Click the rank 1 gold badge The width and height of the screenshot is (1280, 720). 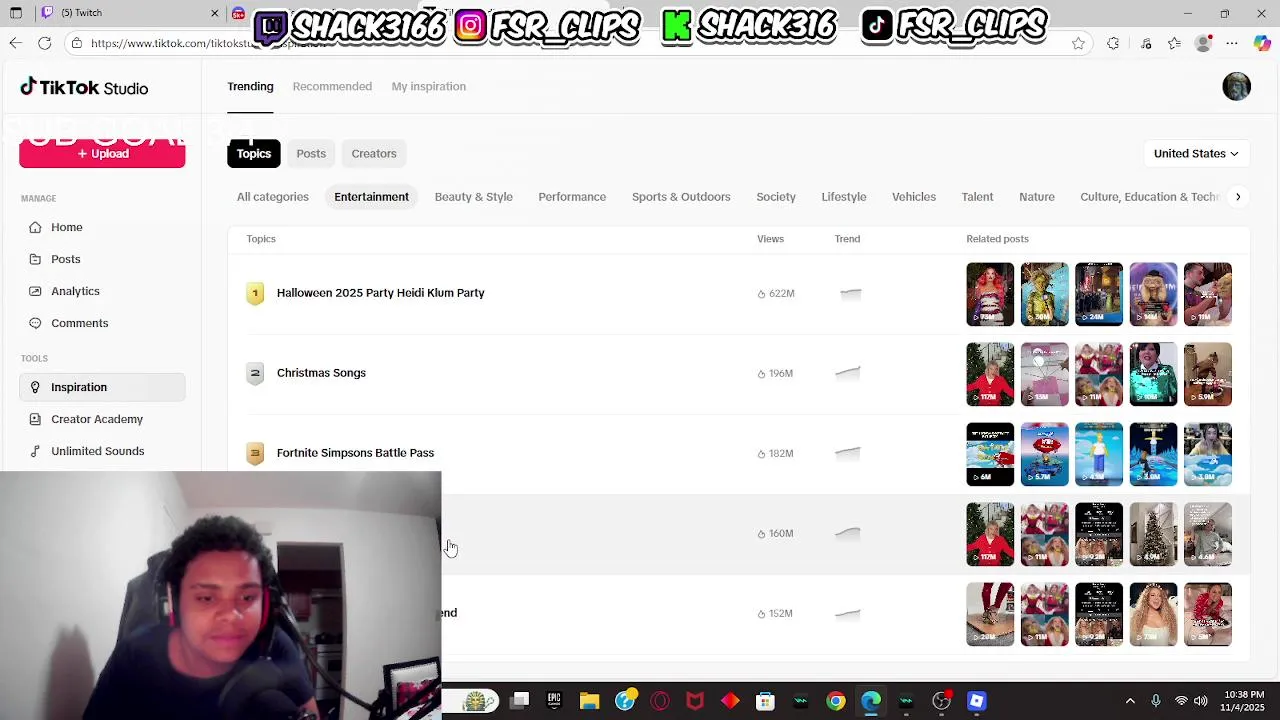[x=255, y=293]
